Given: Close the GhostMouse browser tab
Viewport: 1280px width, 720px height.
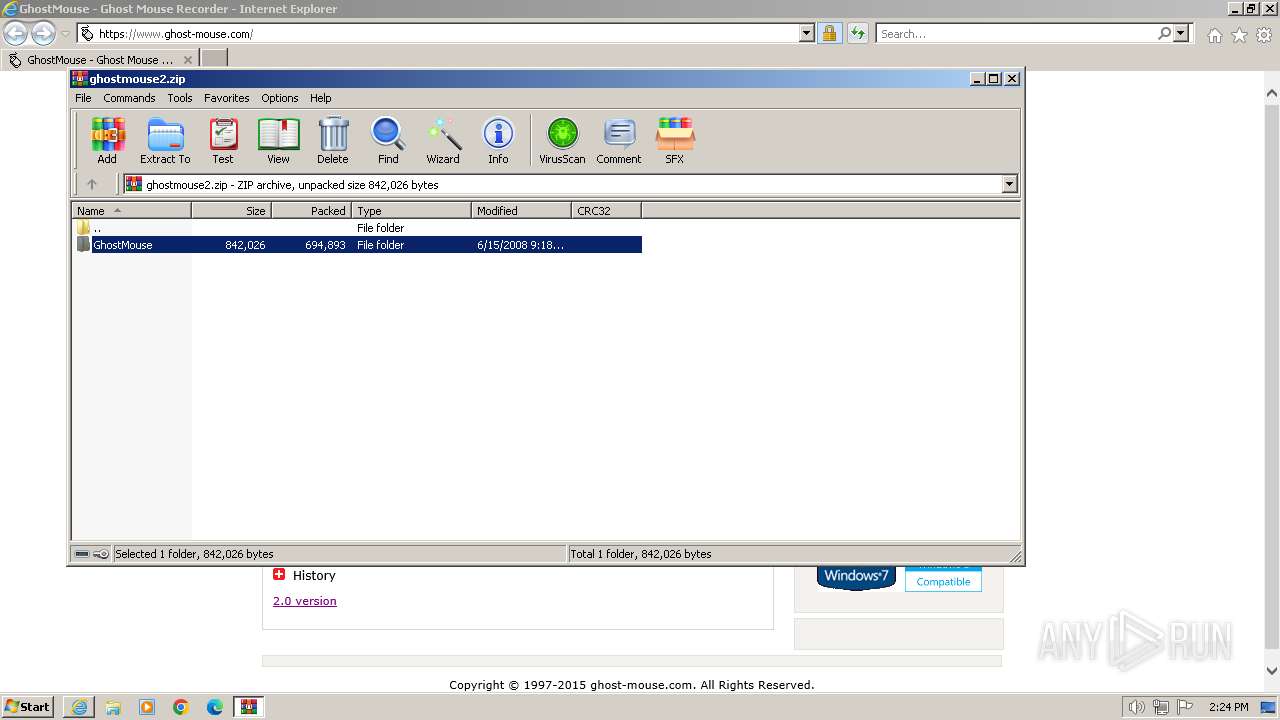Looking at the screenshot, I should 187,60.
